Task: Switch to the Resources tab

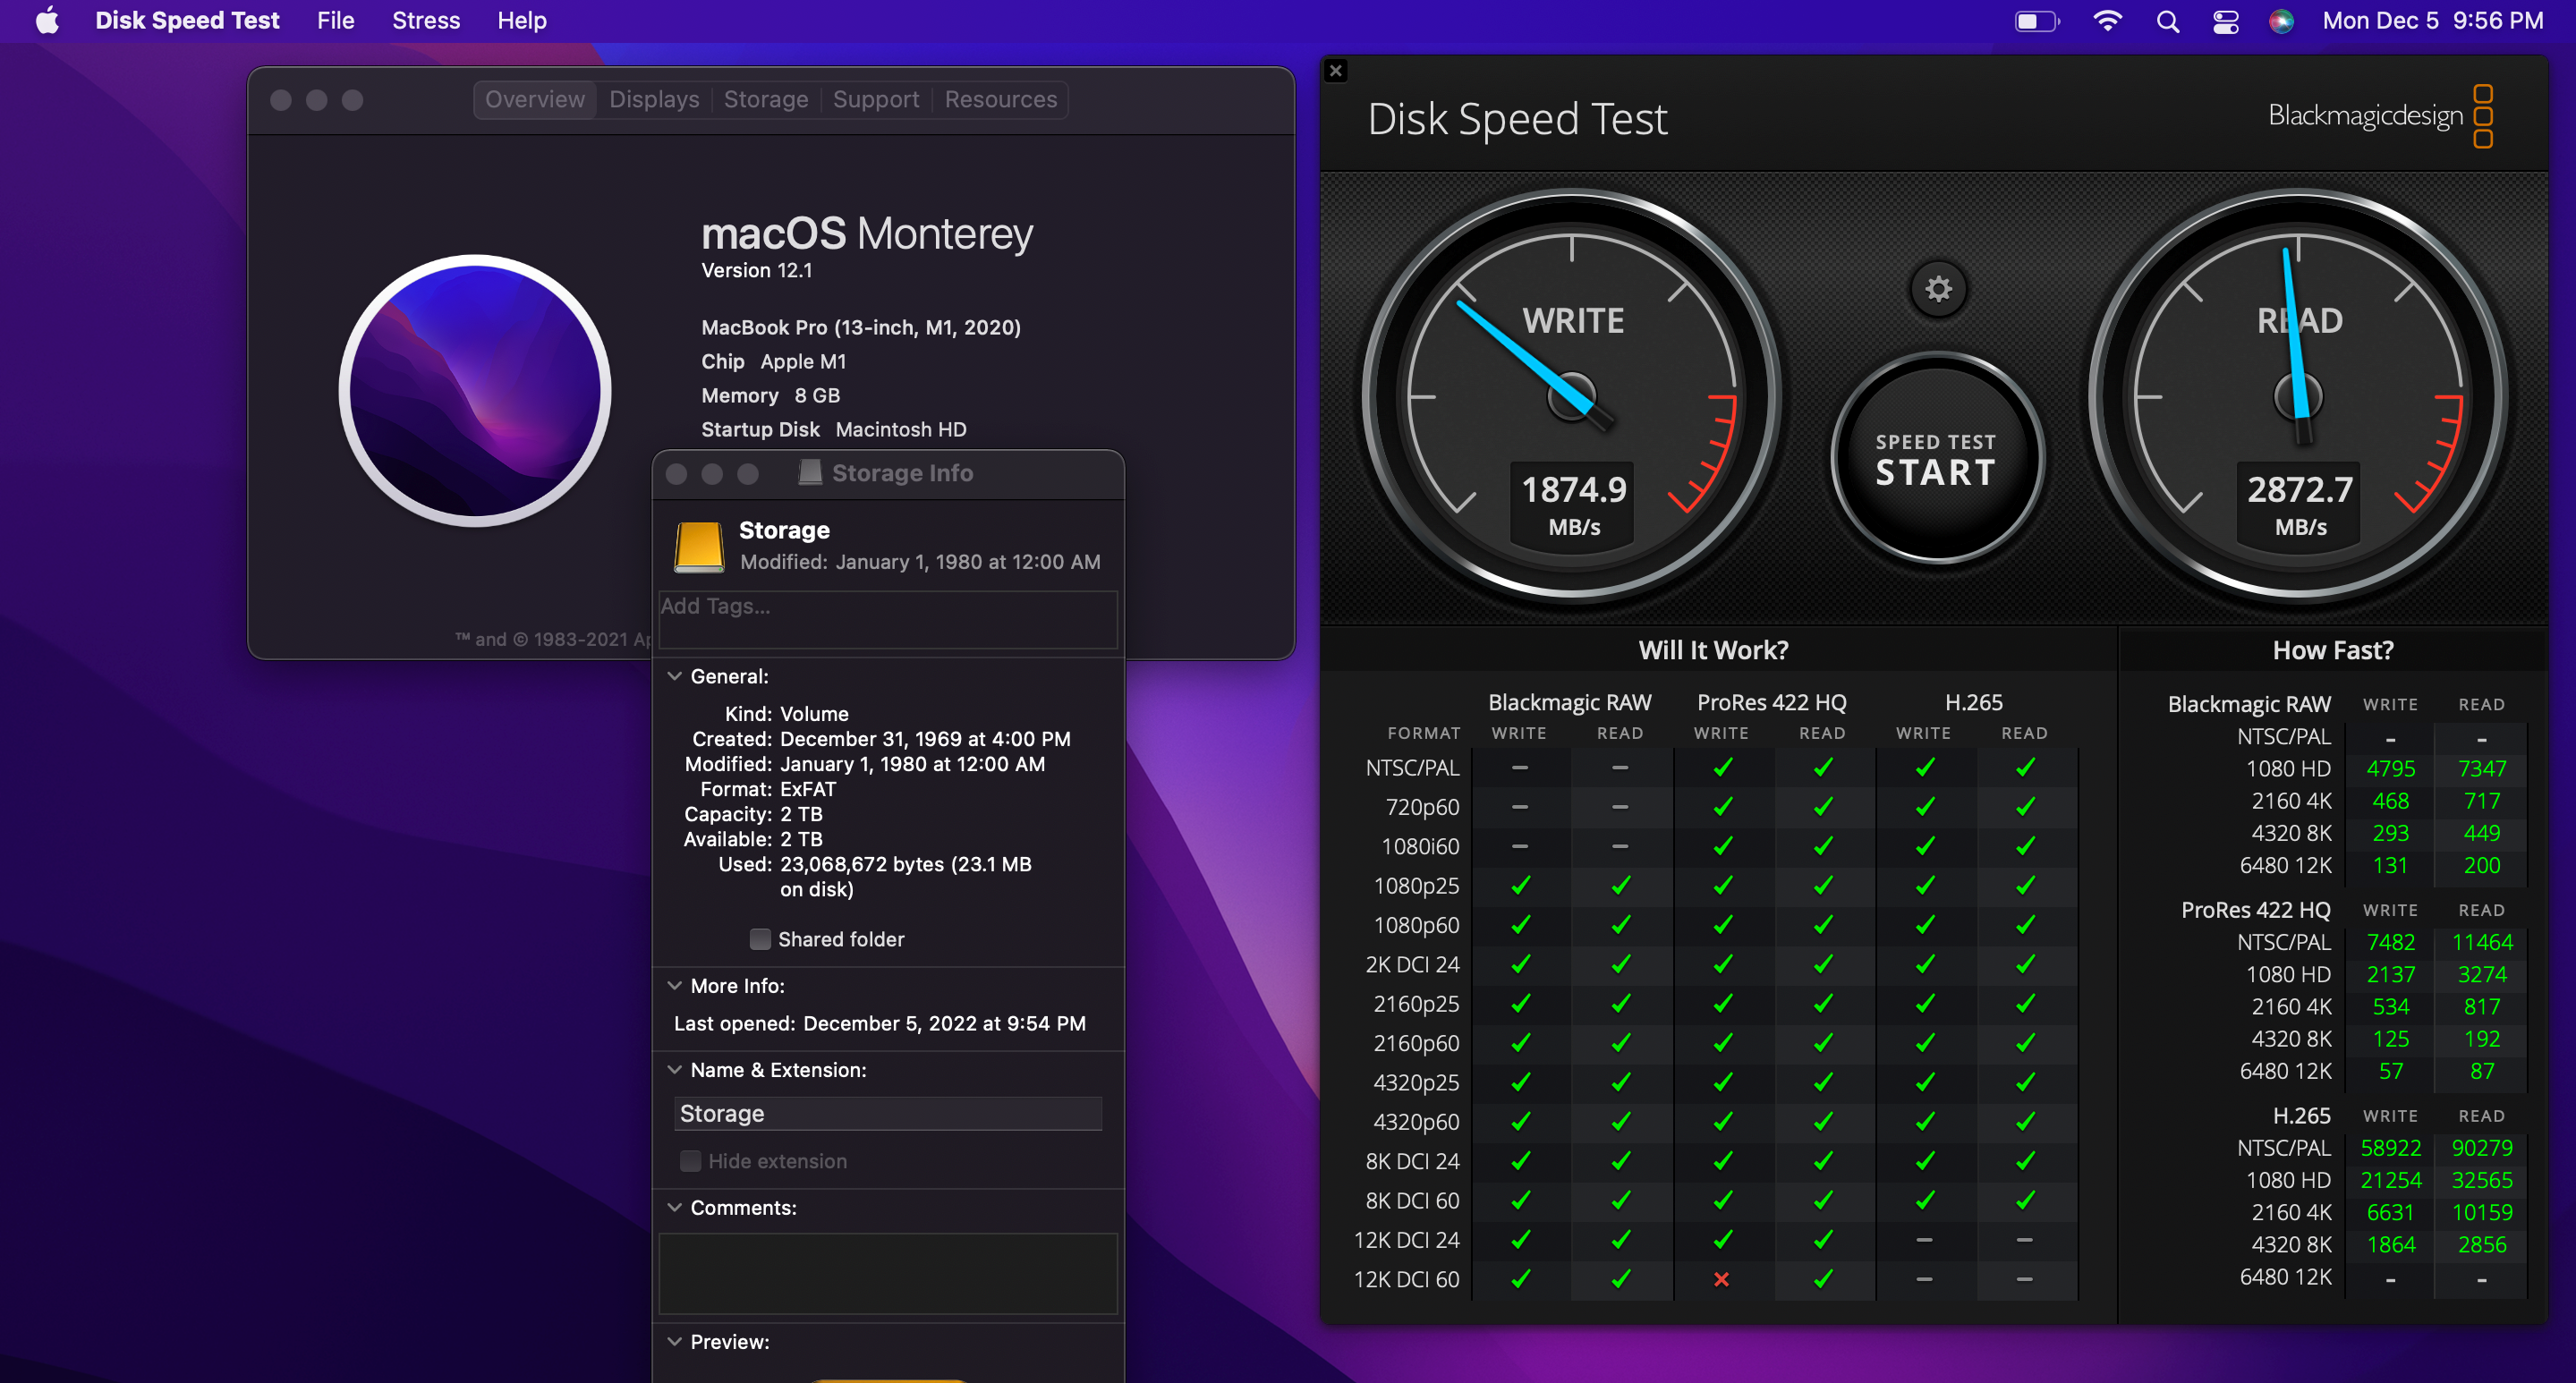Action: [x=1000, y=99]
